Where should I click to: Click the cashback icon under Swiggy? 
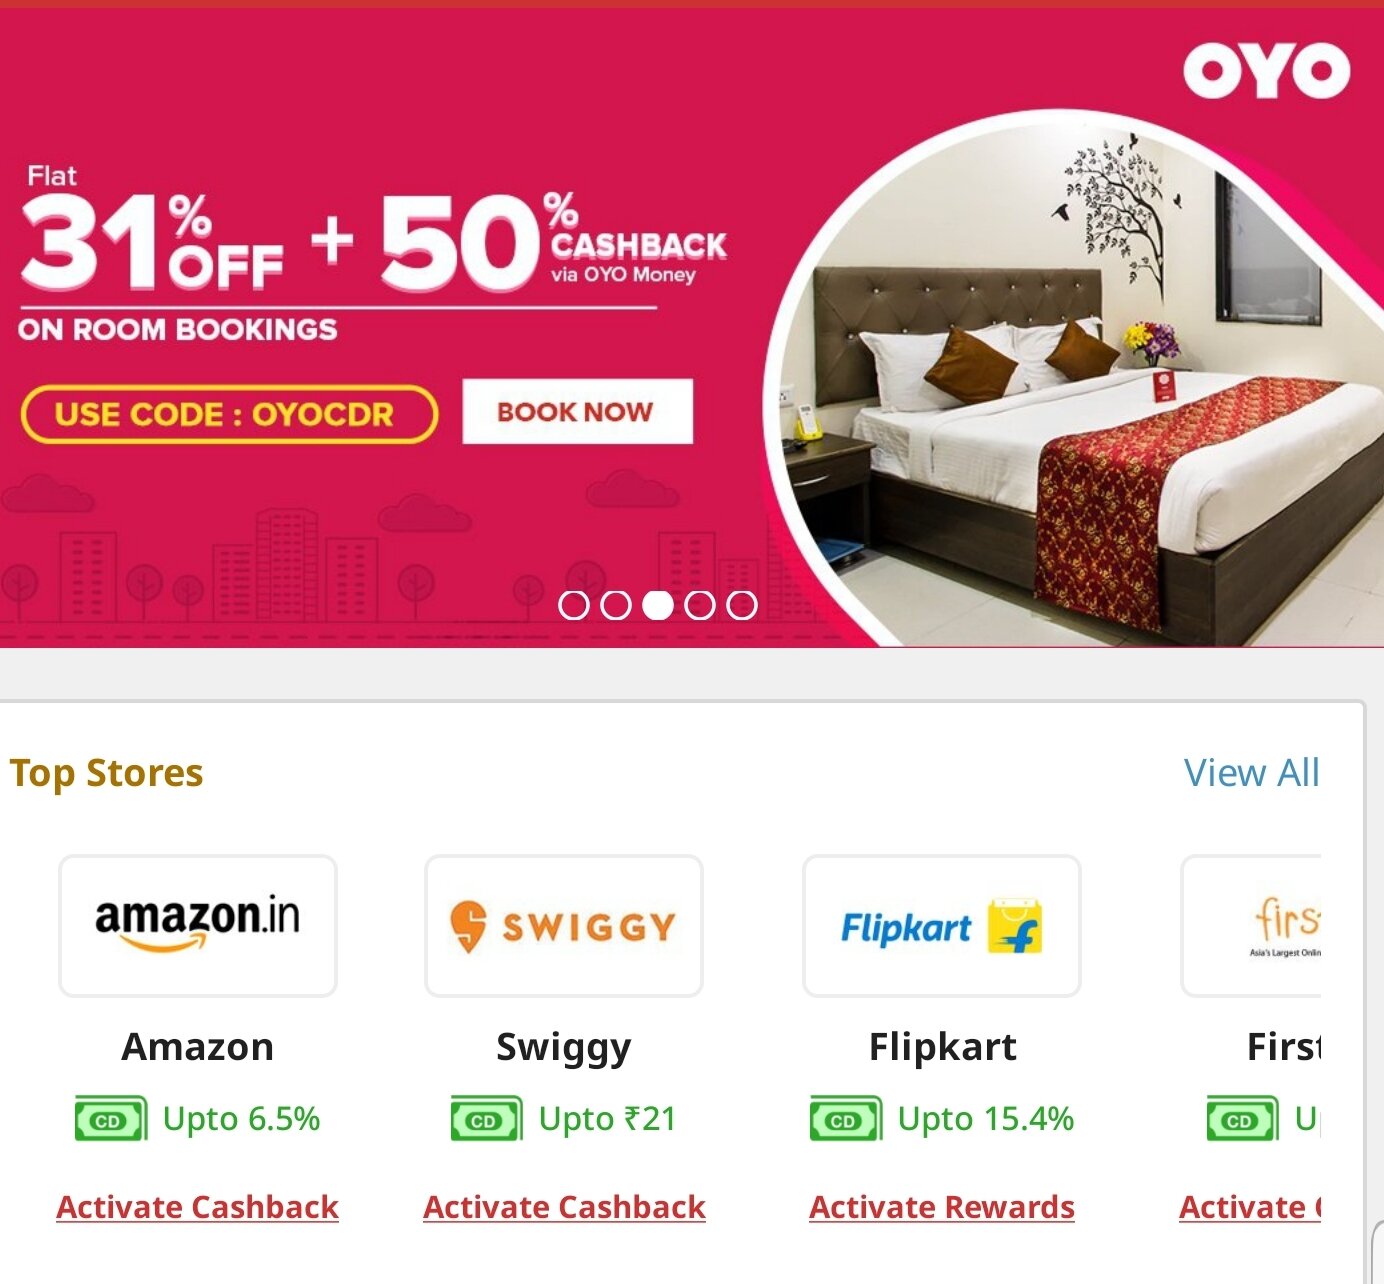click(x=487, y=1119)
